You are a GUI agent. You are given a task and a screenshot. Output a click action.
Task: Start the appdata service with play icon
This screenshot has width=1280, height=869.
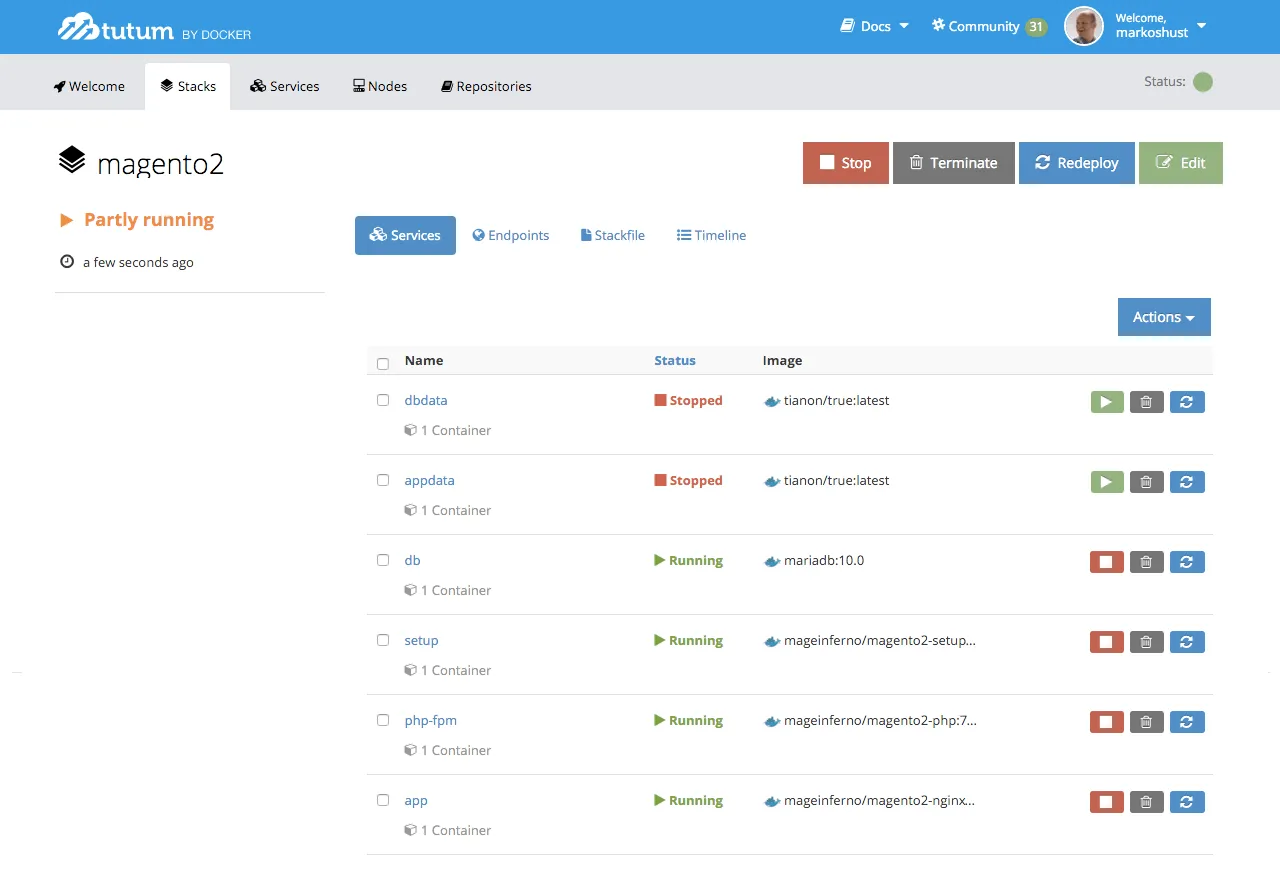click(1106, 482)
